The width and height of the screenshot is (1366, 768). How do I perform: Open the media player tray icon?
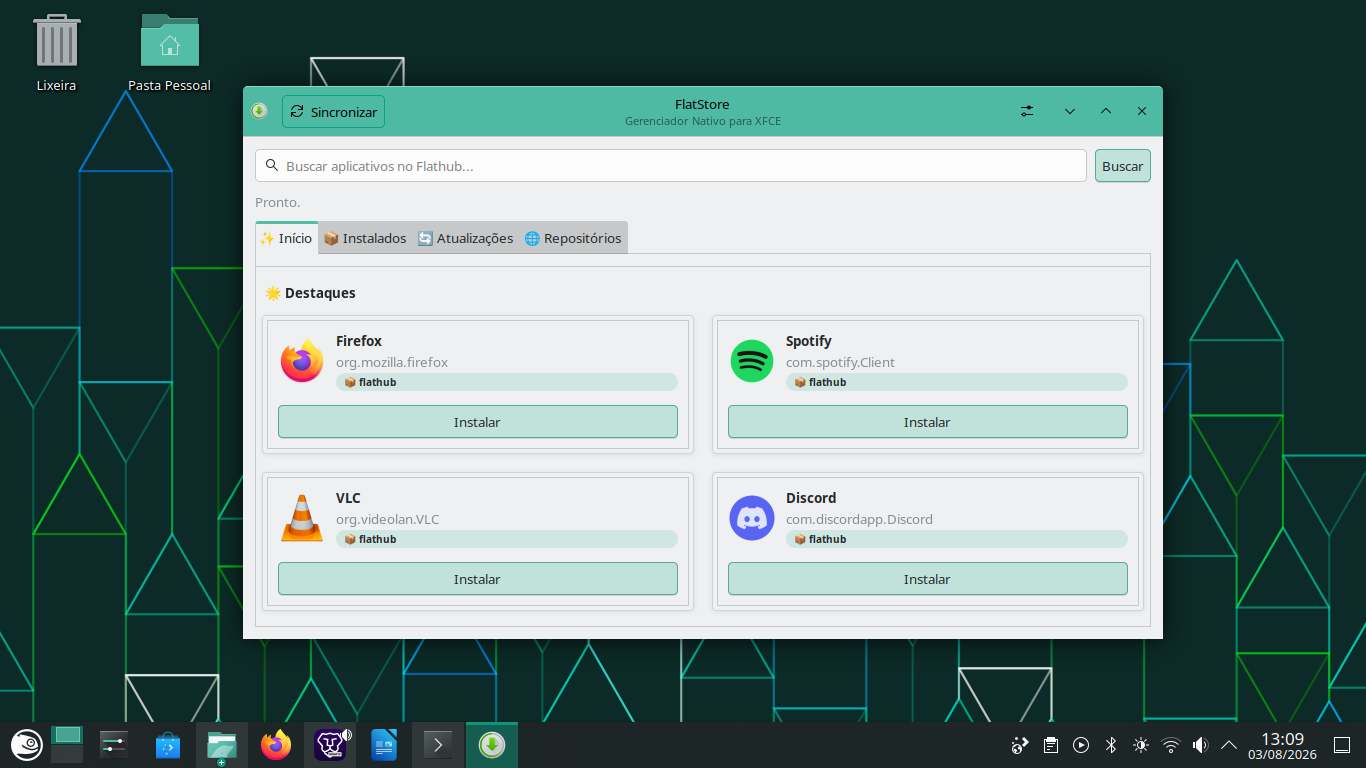pyautogui.click(x=1081, y=745)
